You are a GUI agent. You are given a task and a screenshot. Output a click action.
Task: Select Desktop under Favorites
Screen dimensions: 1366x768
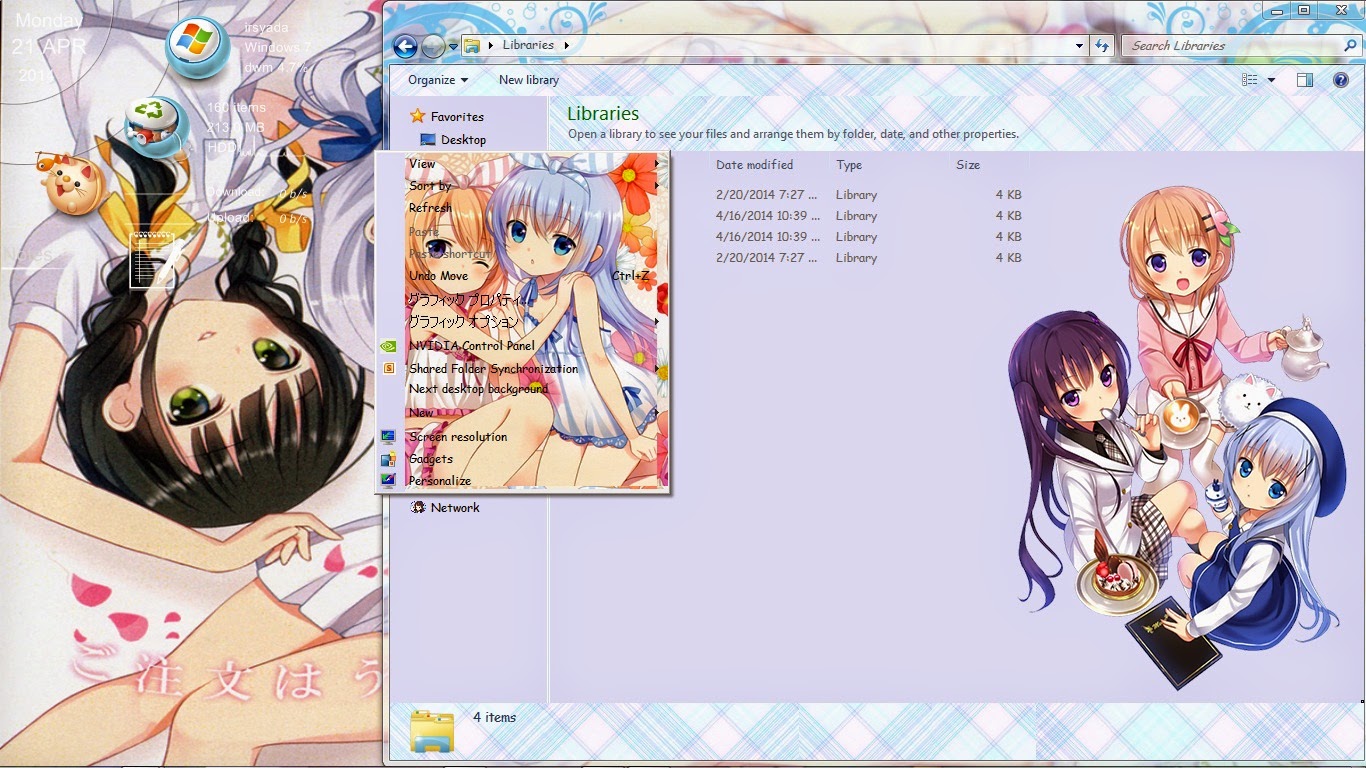(463, 140)
